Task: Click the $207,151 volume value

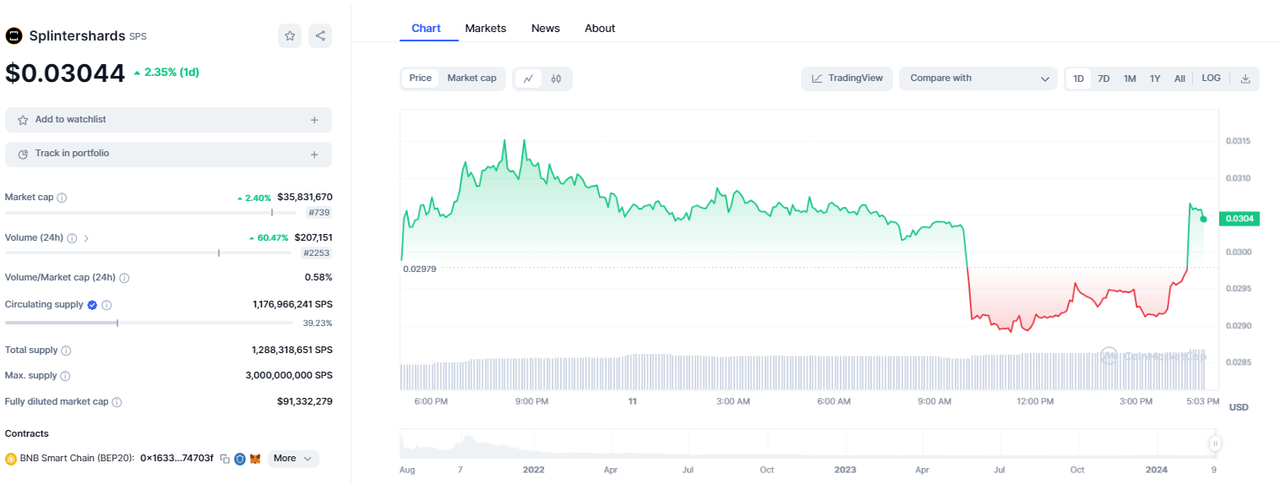Action: coord(314,238)
